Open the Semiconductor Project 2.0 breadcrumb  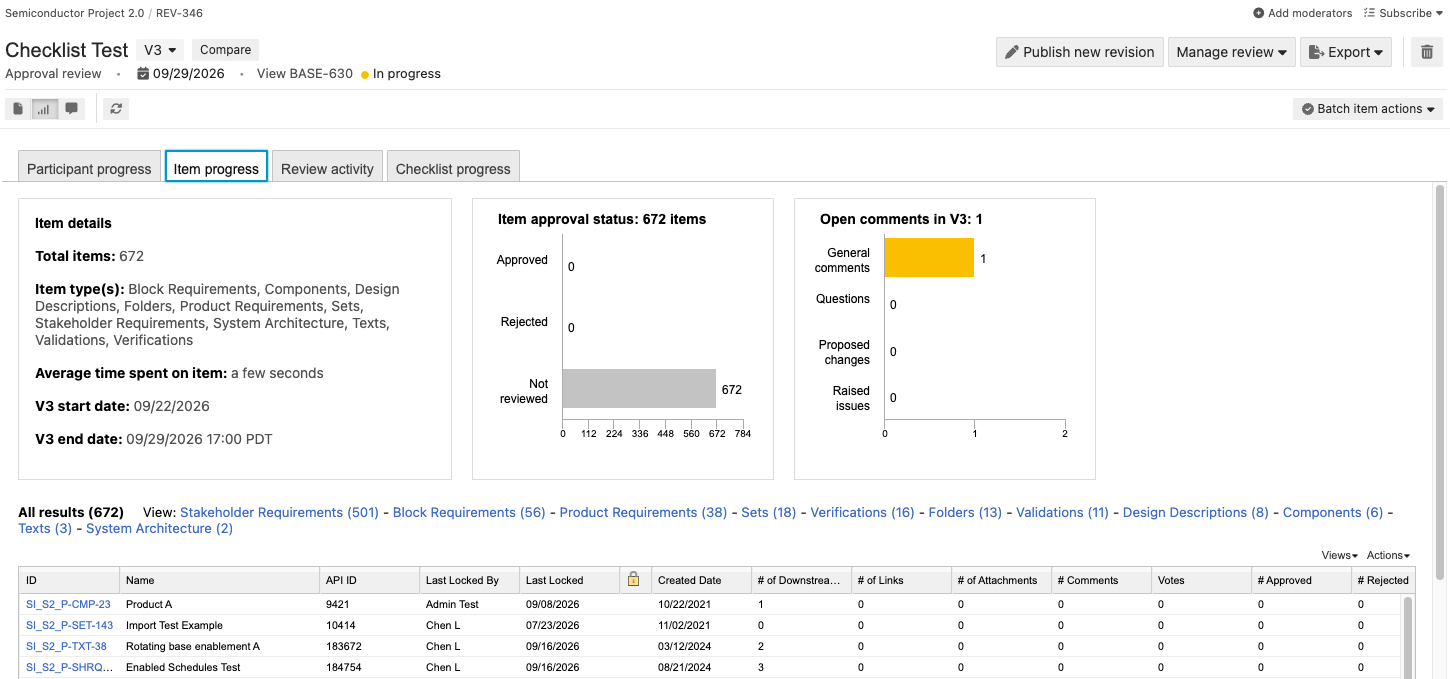75,13
